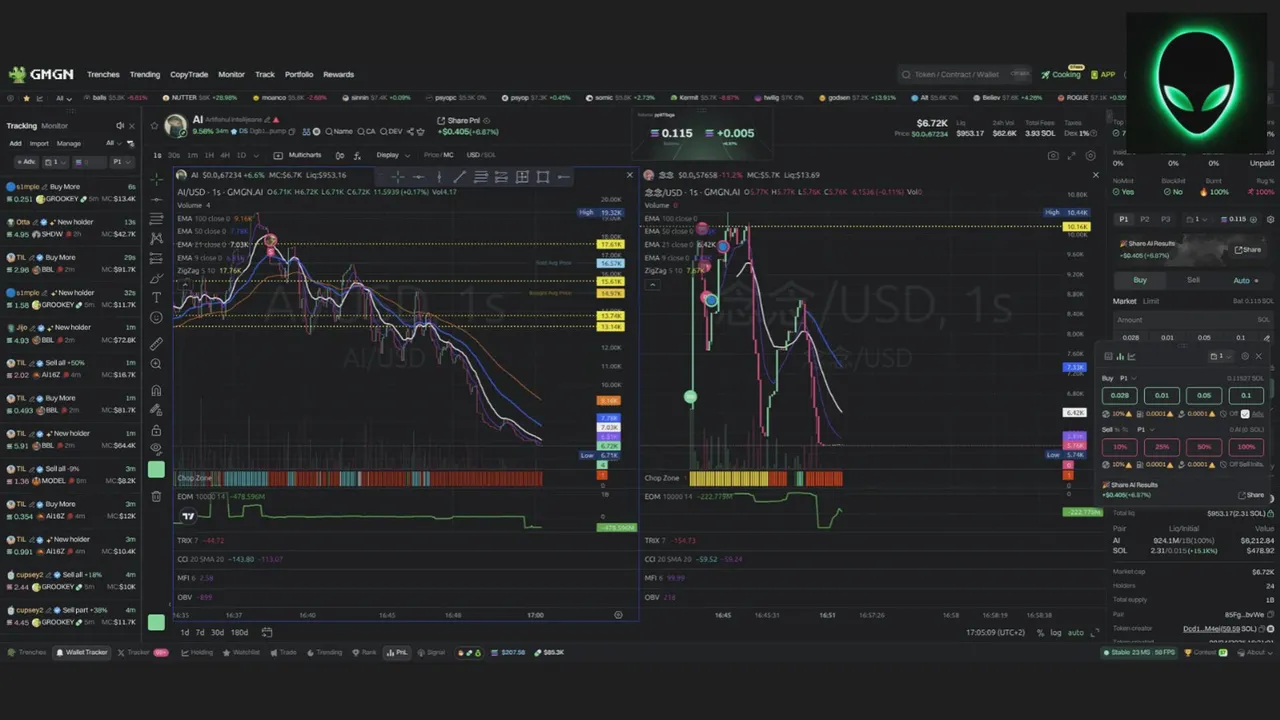Select the 1s timeframe
The width and height of the screenshot is (1280, 720).
point(157,155)
